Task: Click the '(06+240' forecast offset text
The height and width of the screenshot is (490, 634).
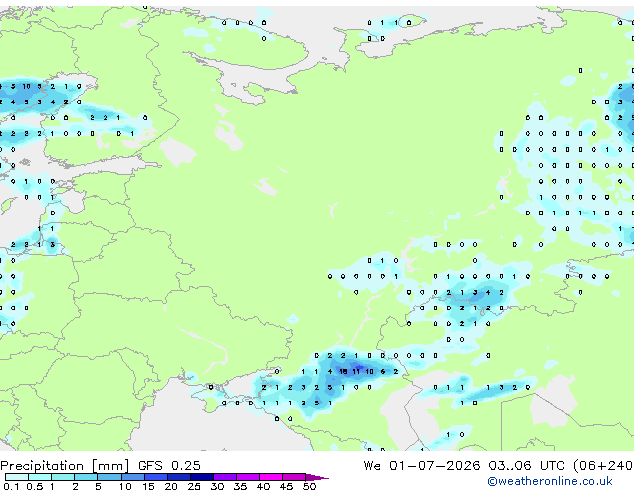Action: [603, 466]
